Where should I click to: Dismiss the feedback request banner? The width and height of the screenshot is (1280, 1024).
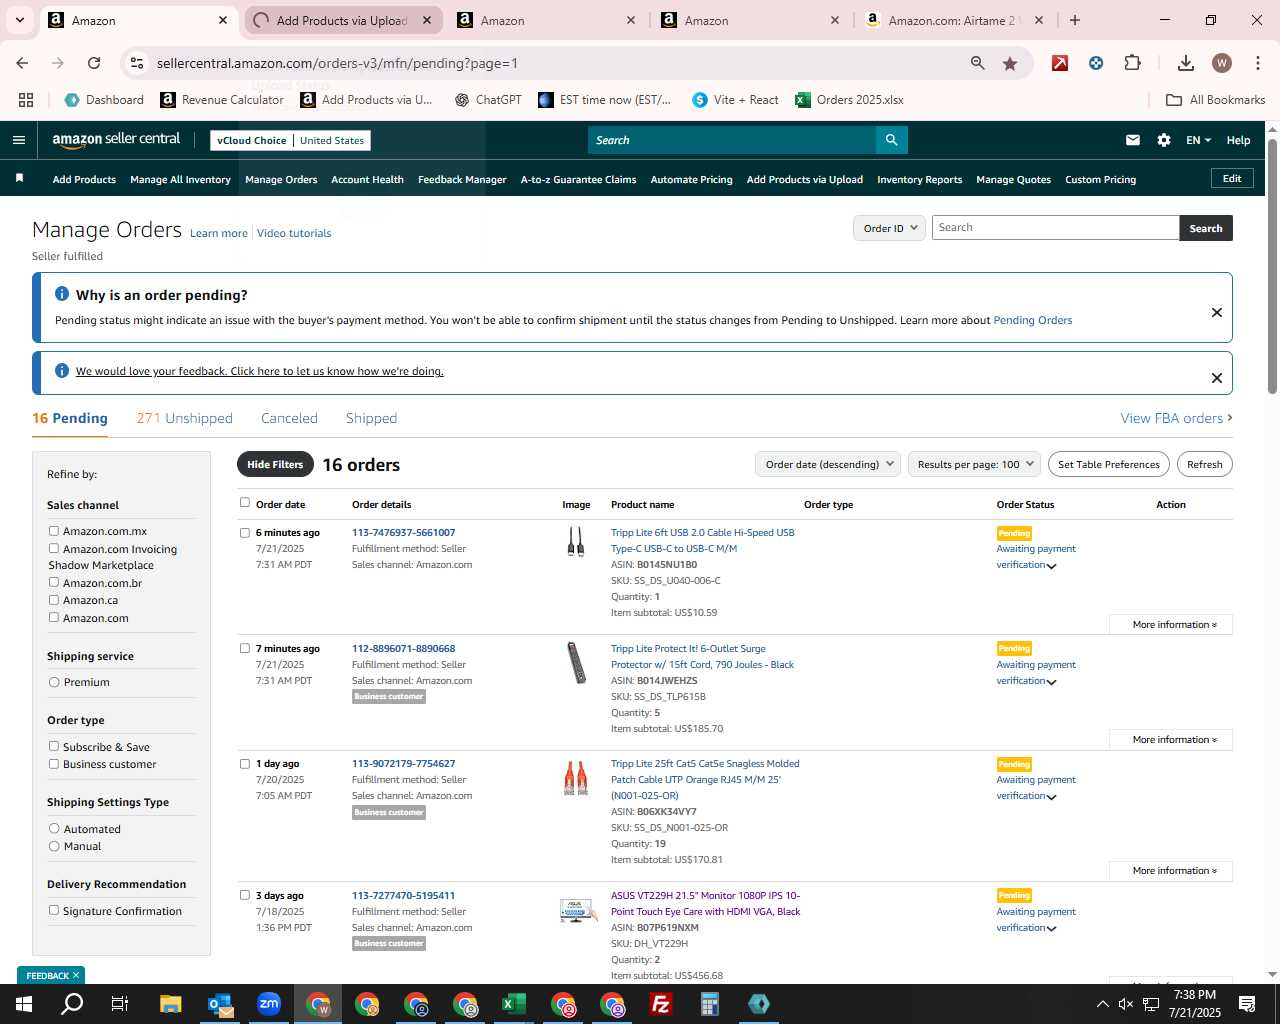pos(1217,378)
